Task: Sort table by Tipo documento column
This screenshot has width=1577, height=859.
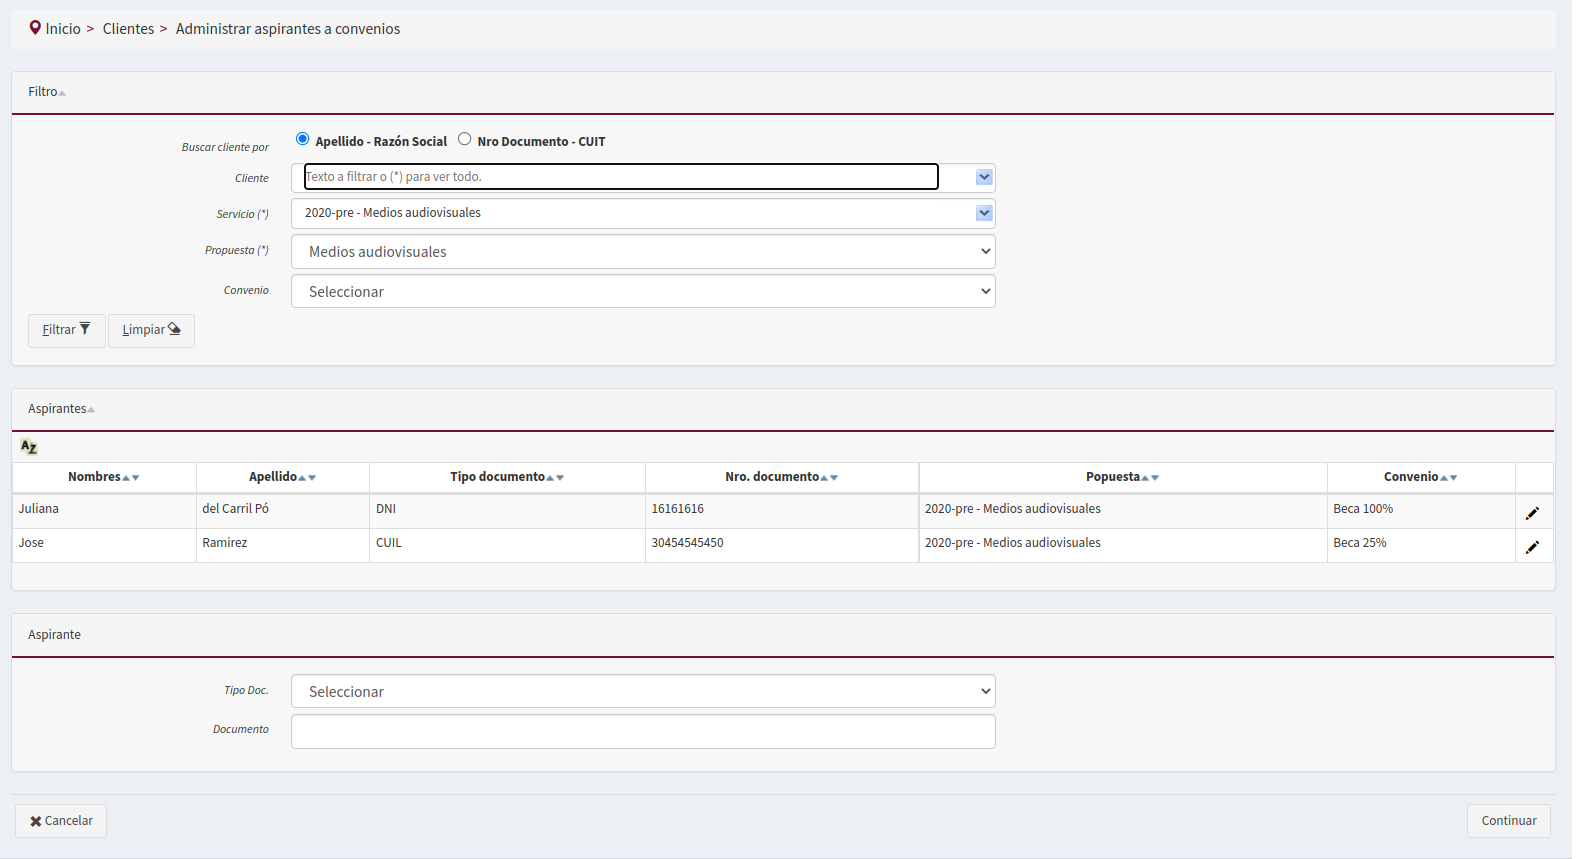Action: tap(507, 477)
